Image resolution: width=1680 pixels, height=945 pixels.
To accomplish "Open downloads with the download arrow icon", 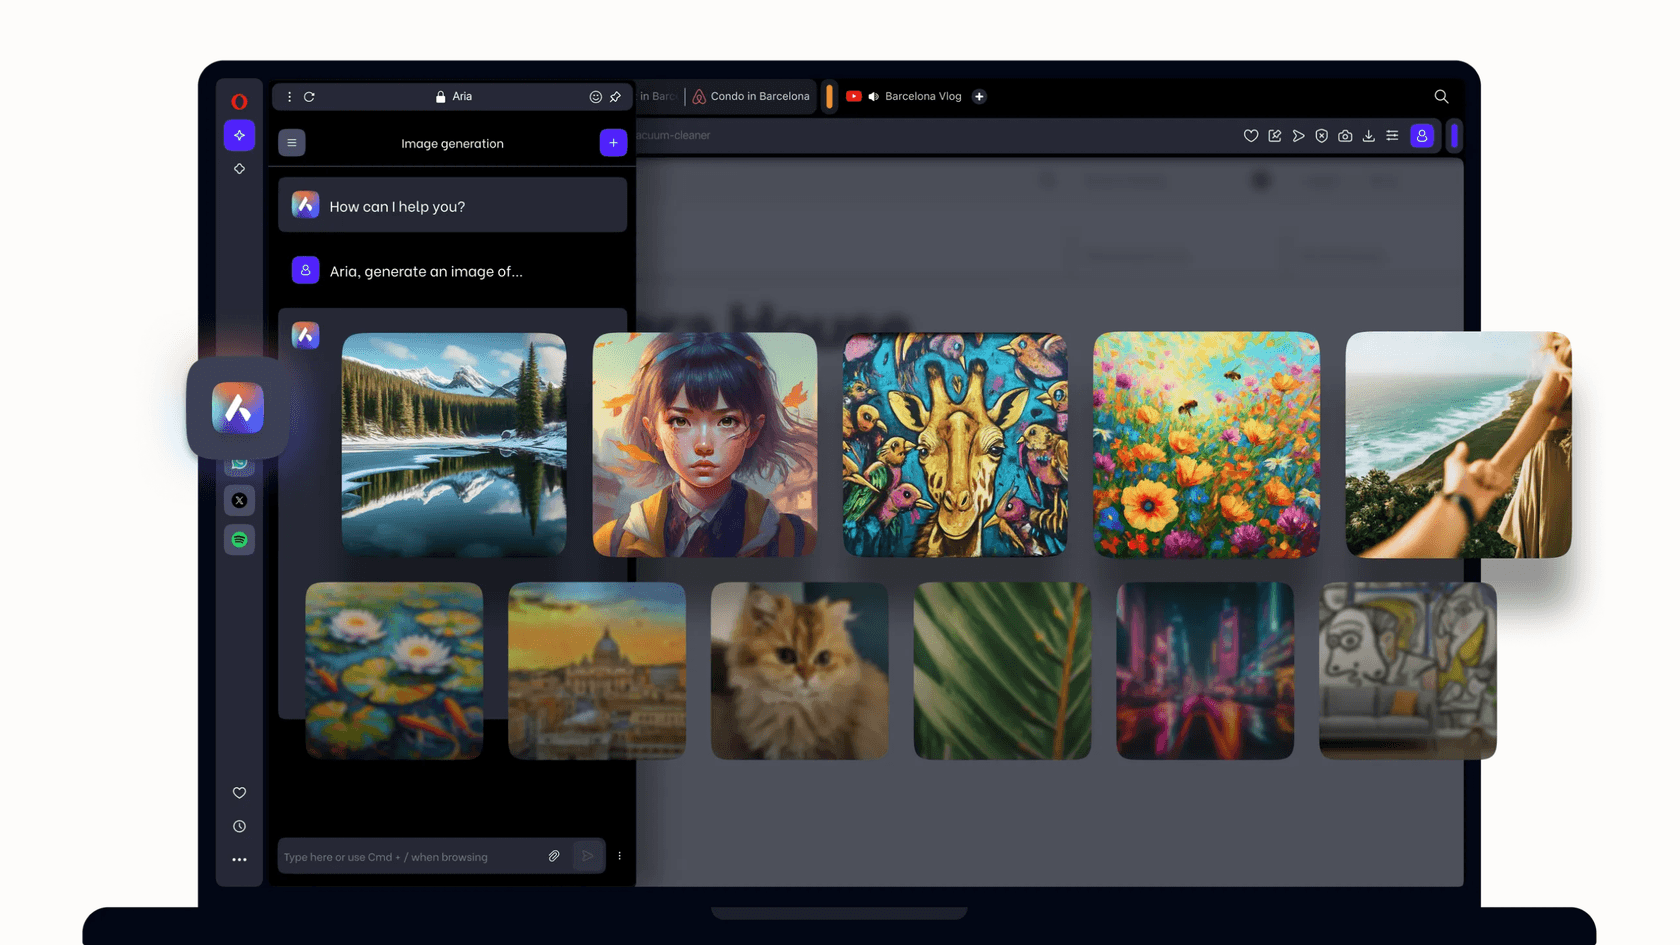I will pyautogui.click(x=1368, y=136).
